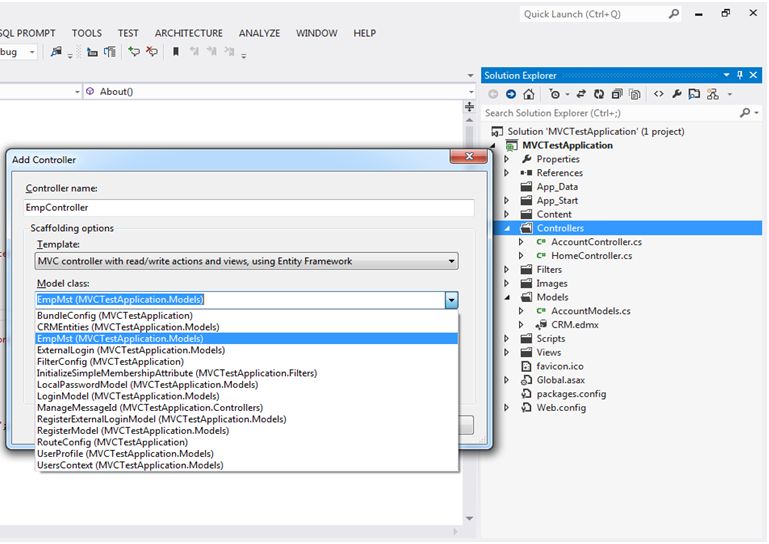The width and height of the screenshot is (769, 544).
Task: Collapse the Controllers folder node
Action: tap(507, 229)
